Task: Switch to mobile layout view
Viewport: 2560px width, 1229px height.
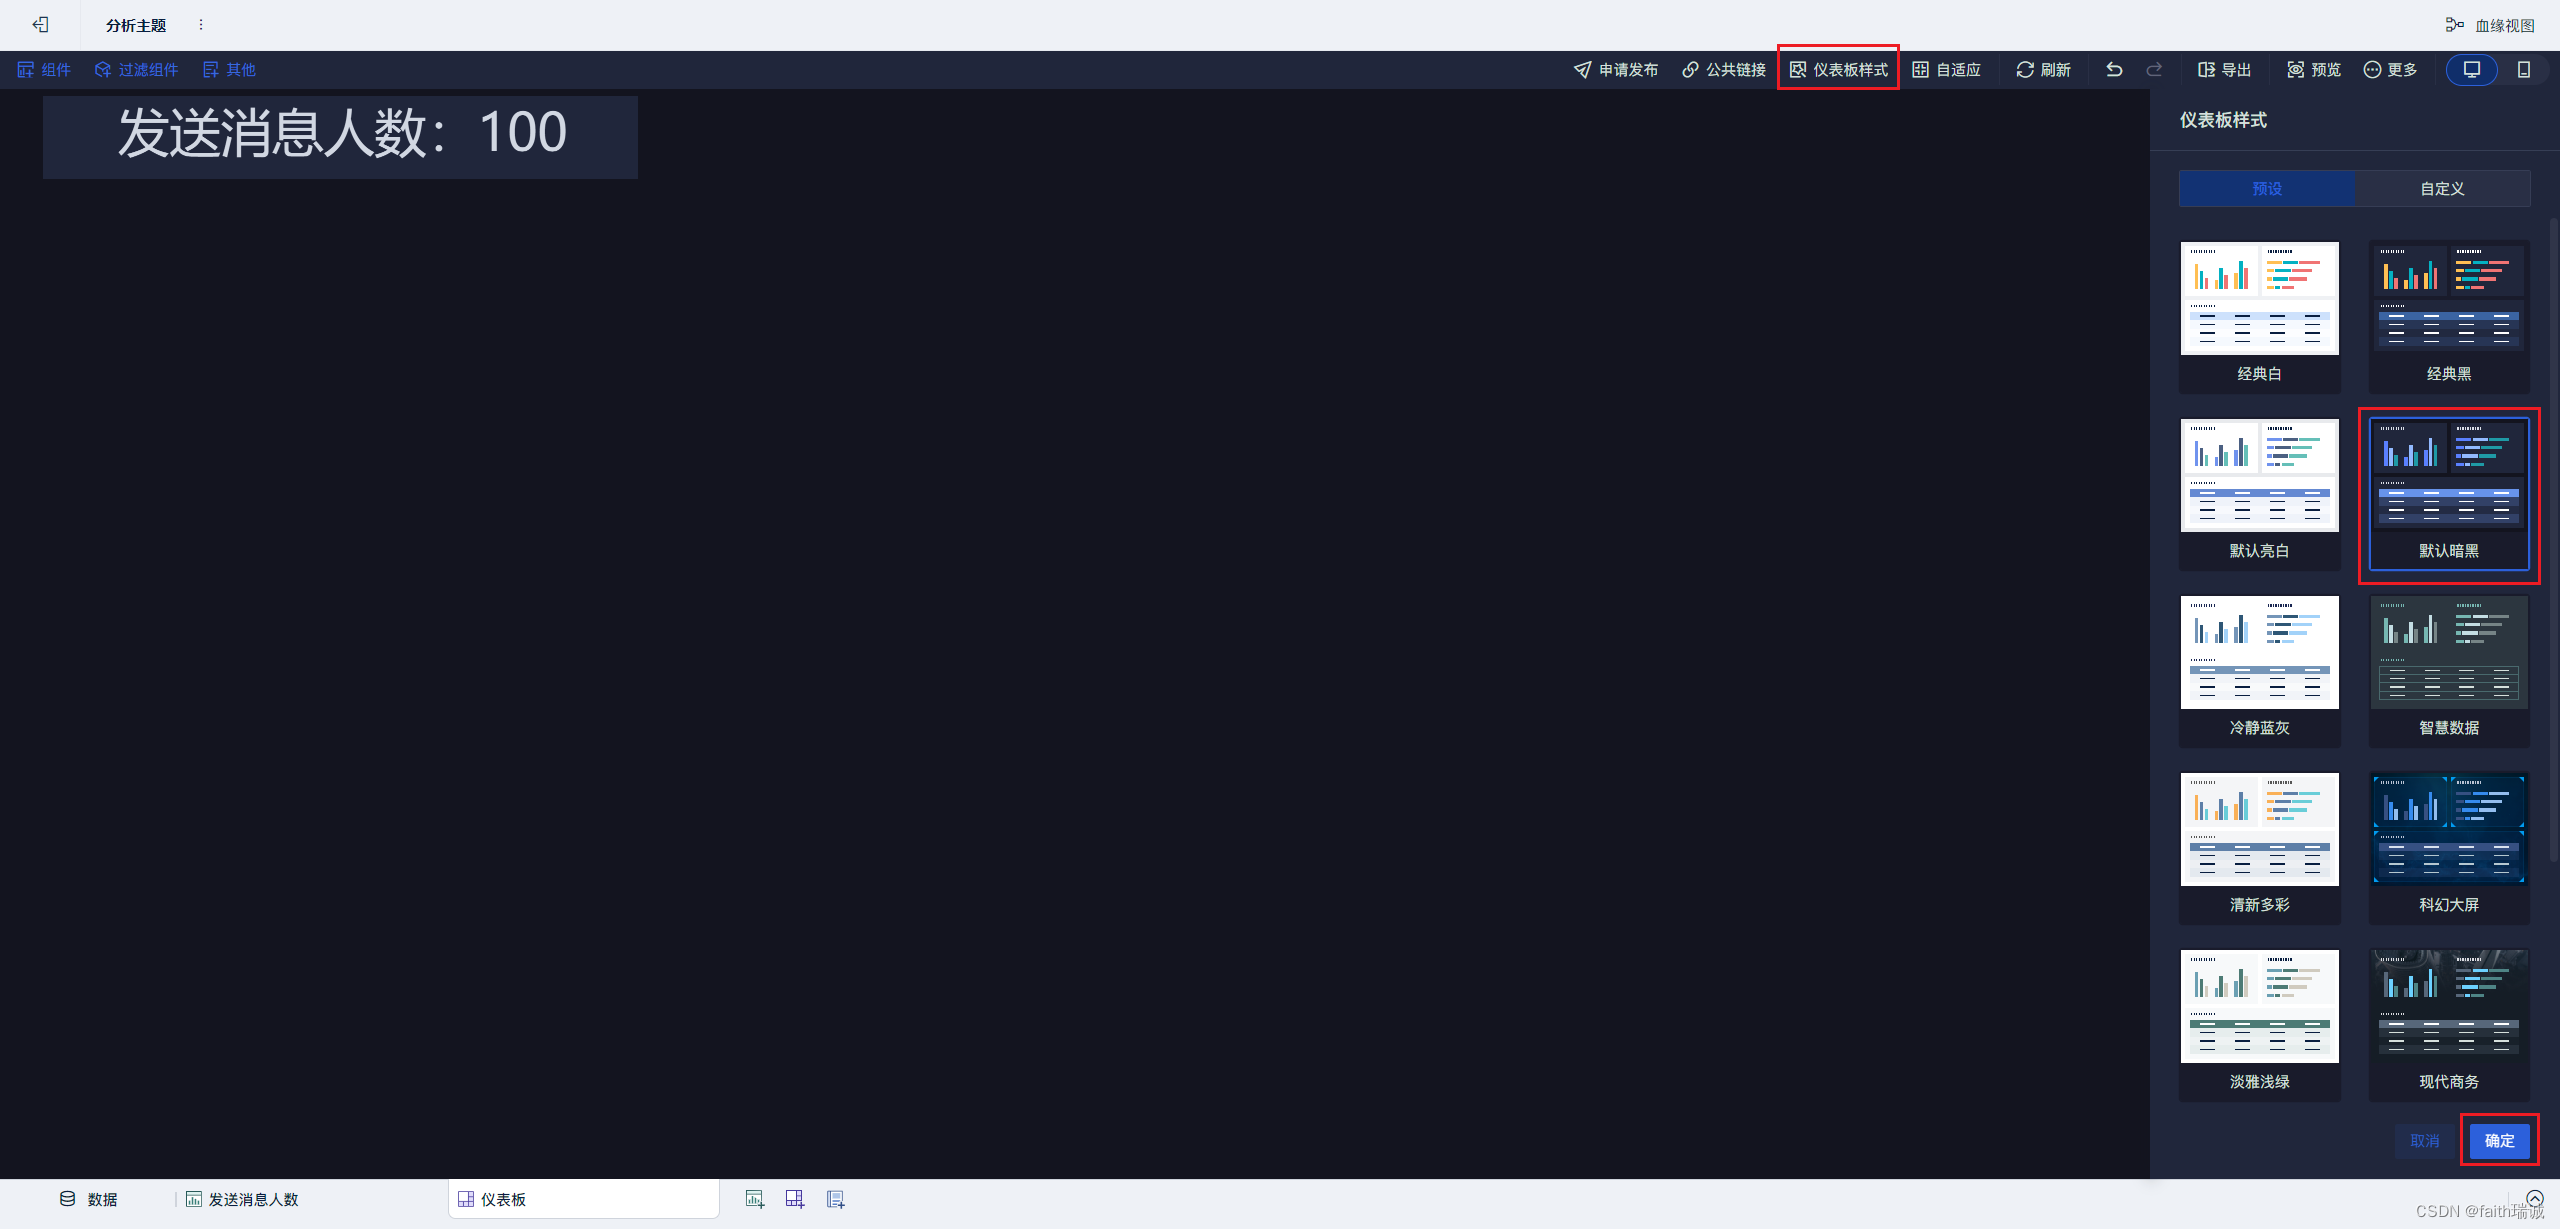Action: point(2523,69)
